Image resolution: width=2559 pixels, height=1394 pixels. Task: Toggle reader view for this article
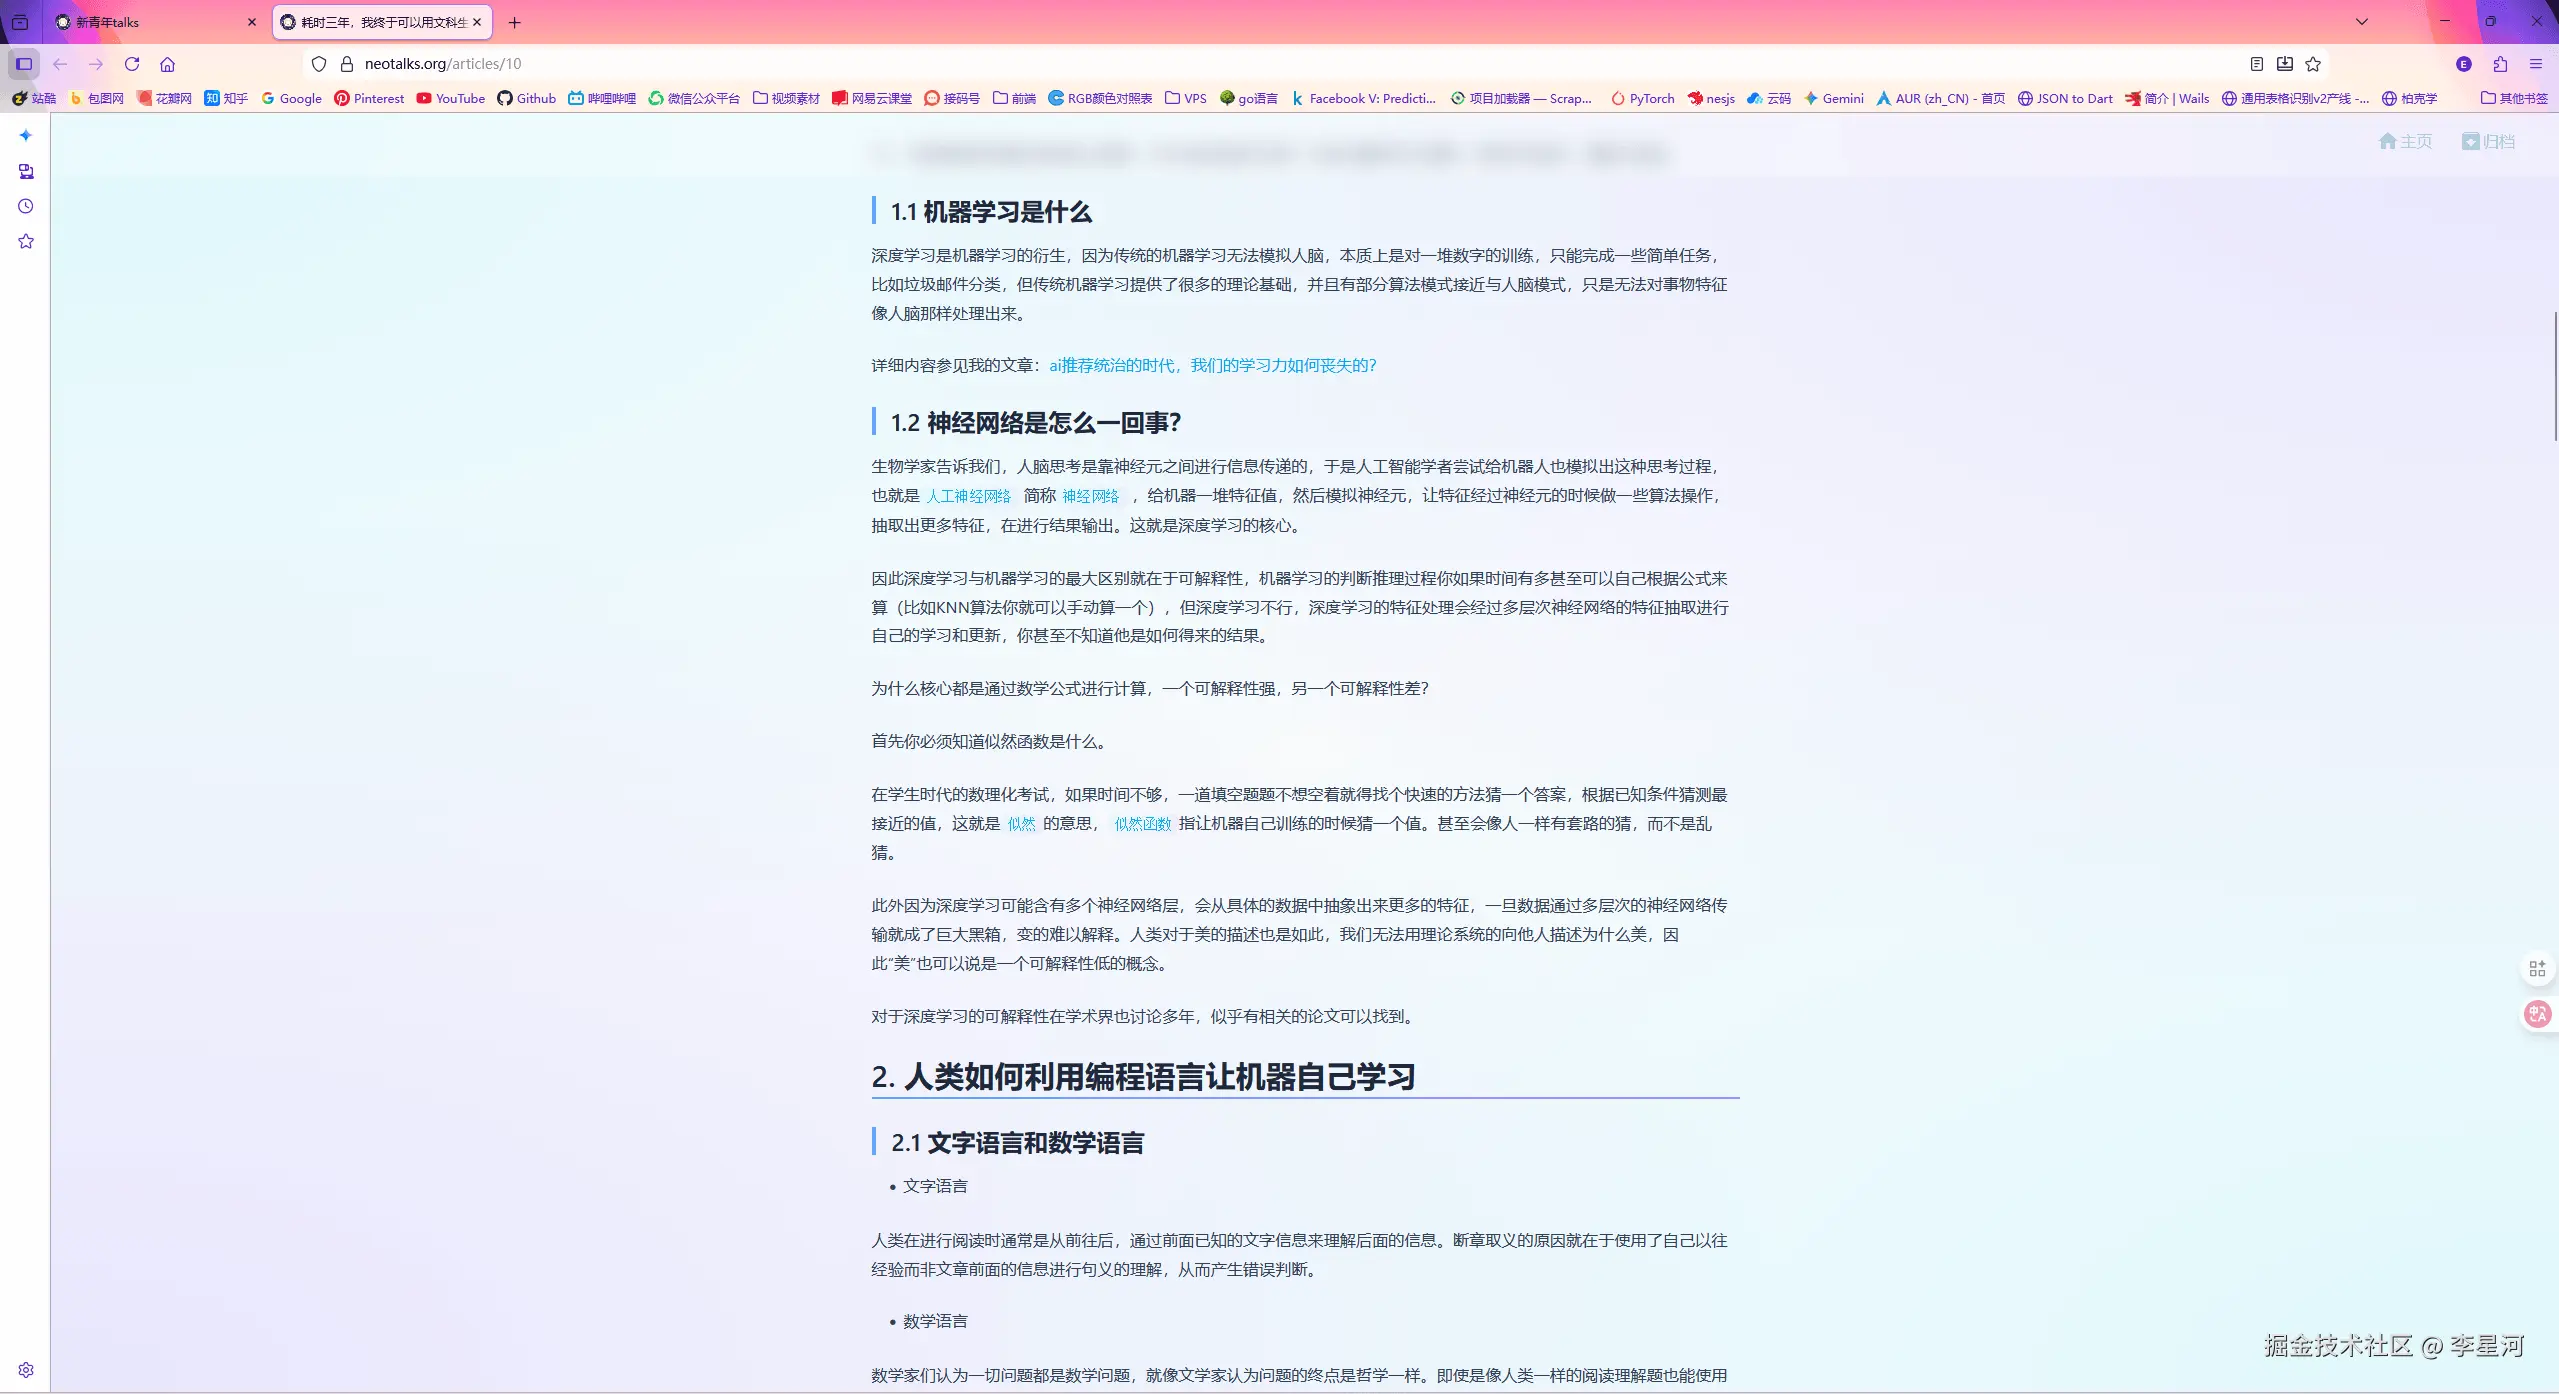[x=2256, y=64]
